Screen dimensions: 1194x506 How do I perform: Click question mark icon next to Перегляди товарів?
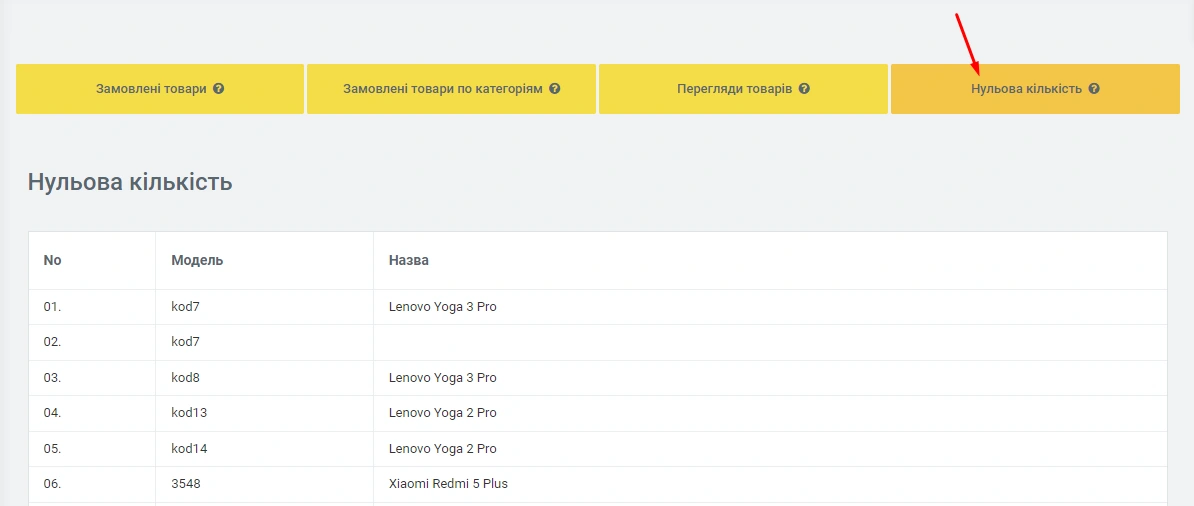click(804, 89)
